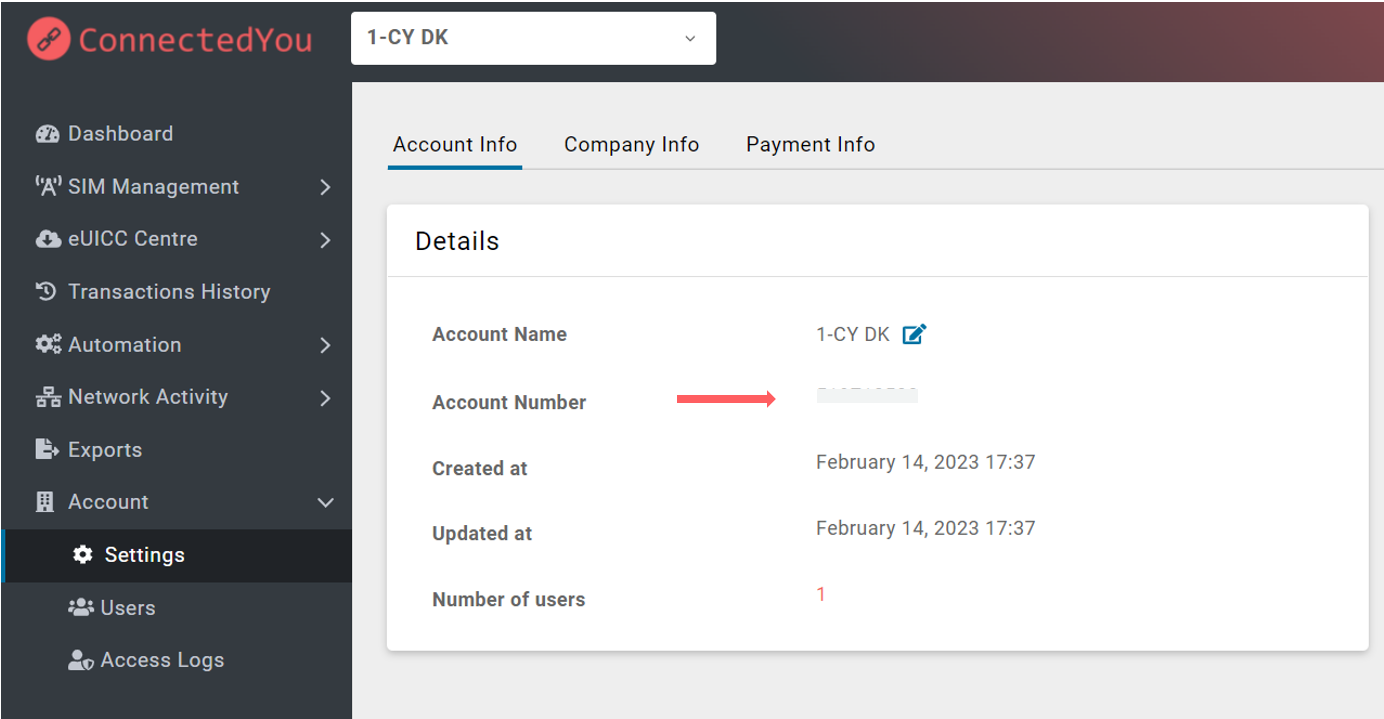Screen dimensions: 1384x719
Task: Expand the eUICC Centre submenu chevron
Action: [325, 240]
